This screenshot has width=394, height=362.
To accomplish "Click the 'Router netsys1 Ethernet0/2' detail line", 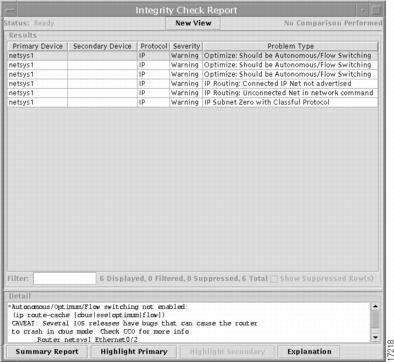I will point(87,340).
